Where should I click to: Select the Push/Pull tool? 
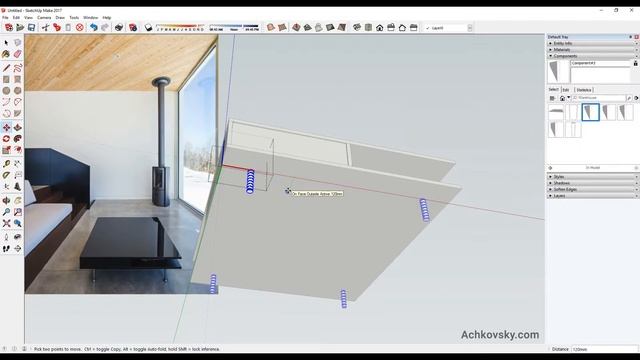click(18, 128)
